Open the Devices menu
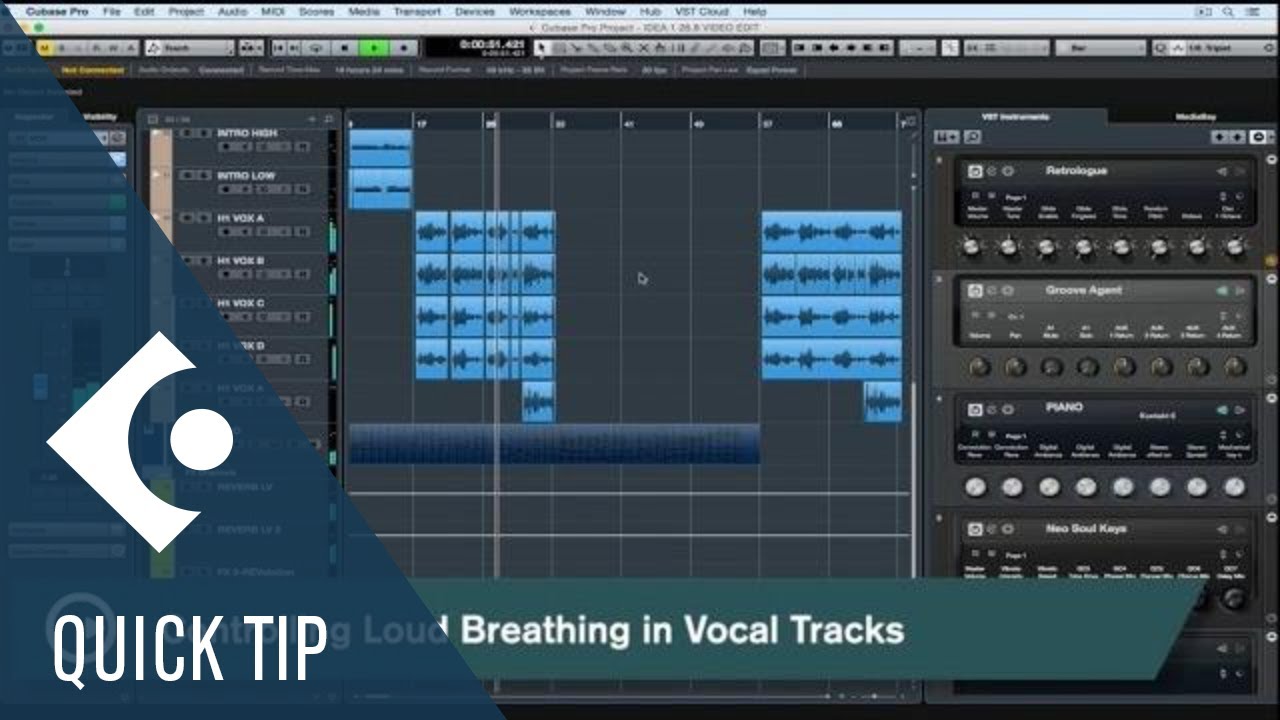Screen dimensions: 1280x720 coord(474,11)
